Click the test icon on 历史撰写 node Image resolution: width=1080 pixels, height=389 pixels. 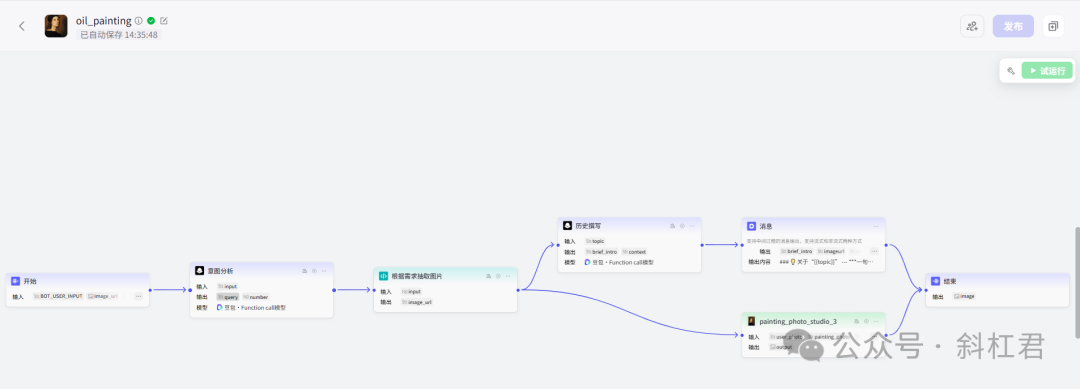point(672,225)
